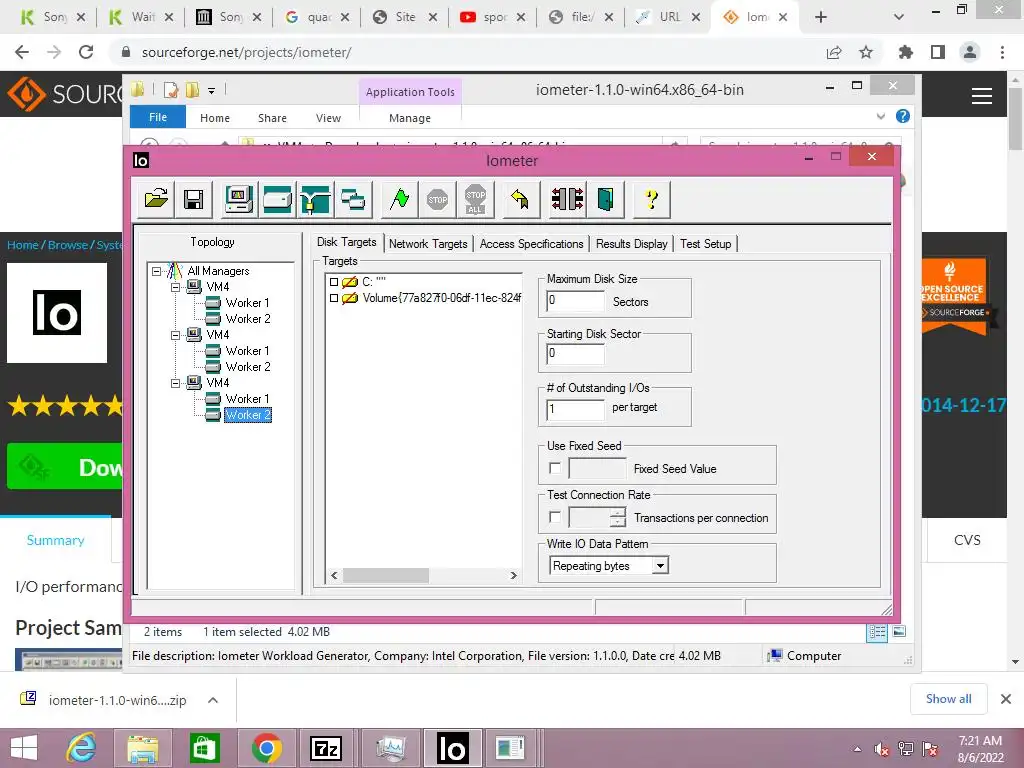Screen dimensions: 1024x768
Task: Check the Volume{77a827f0 target box
Action: click(x=334, y=298)
